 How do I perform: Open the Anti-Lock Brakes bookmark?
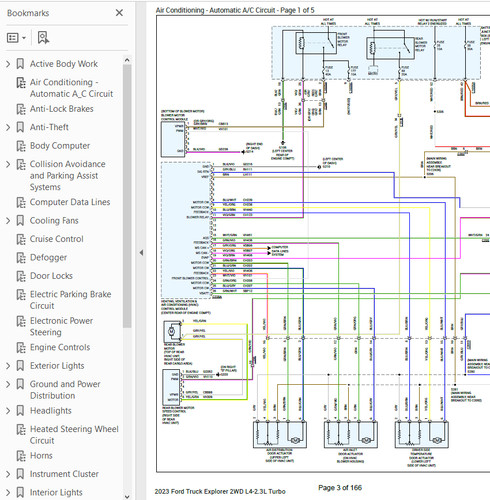[62, 109]
